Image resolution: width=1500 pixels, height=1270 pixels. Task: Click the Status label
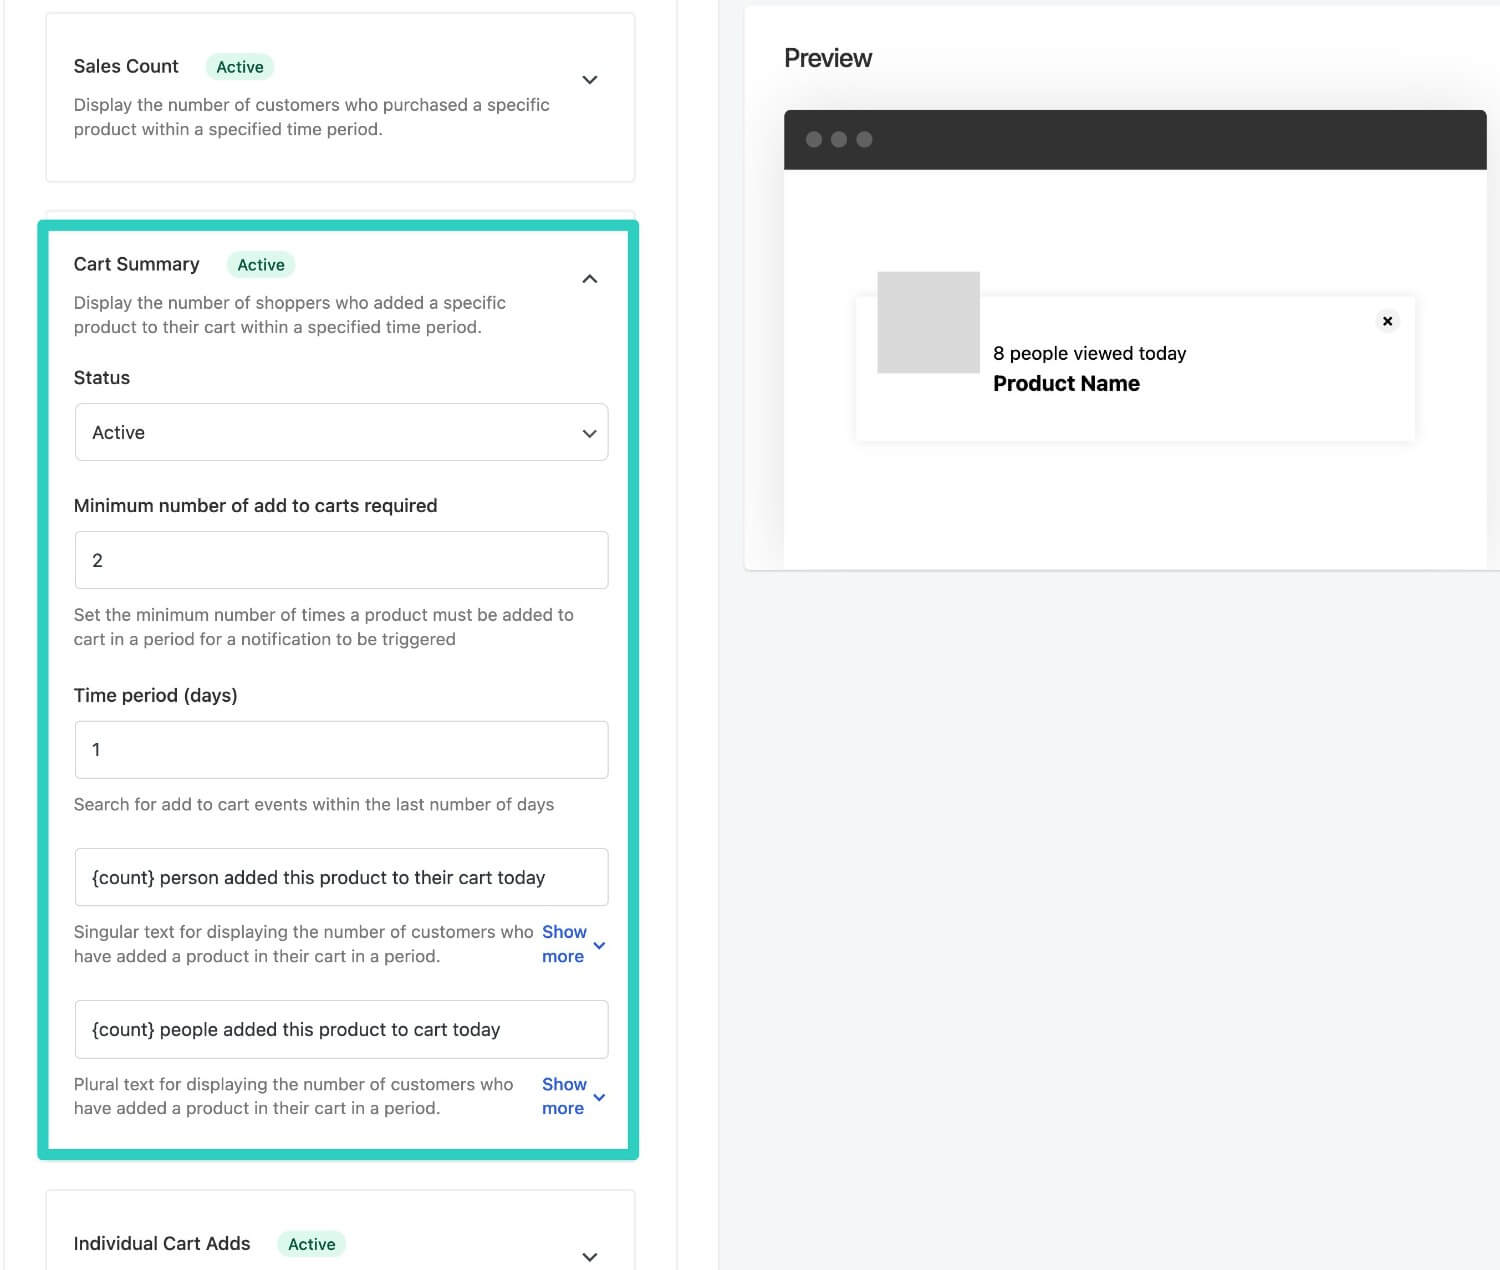click(x=102, y=378)
